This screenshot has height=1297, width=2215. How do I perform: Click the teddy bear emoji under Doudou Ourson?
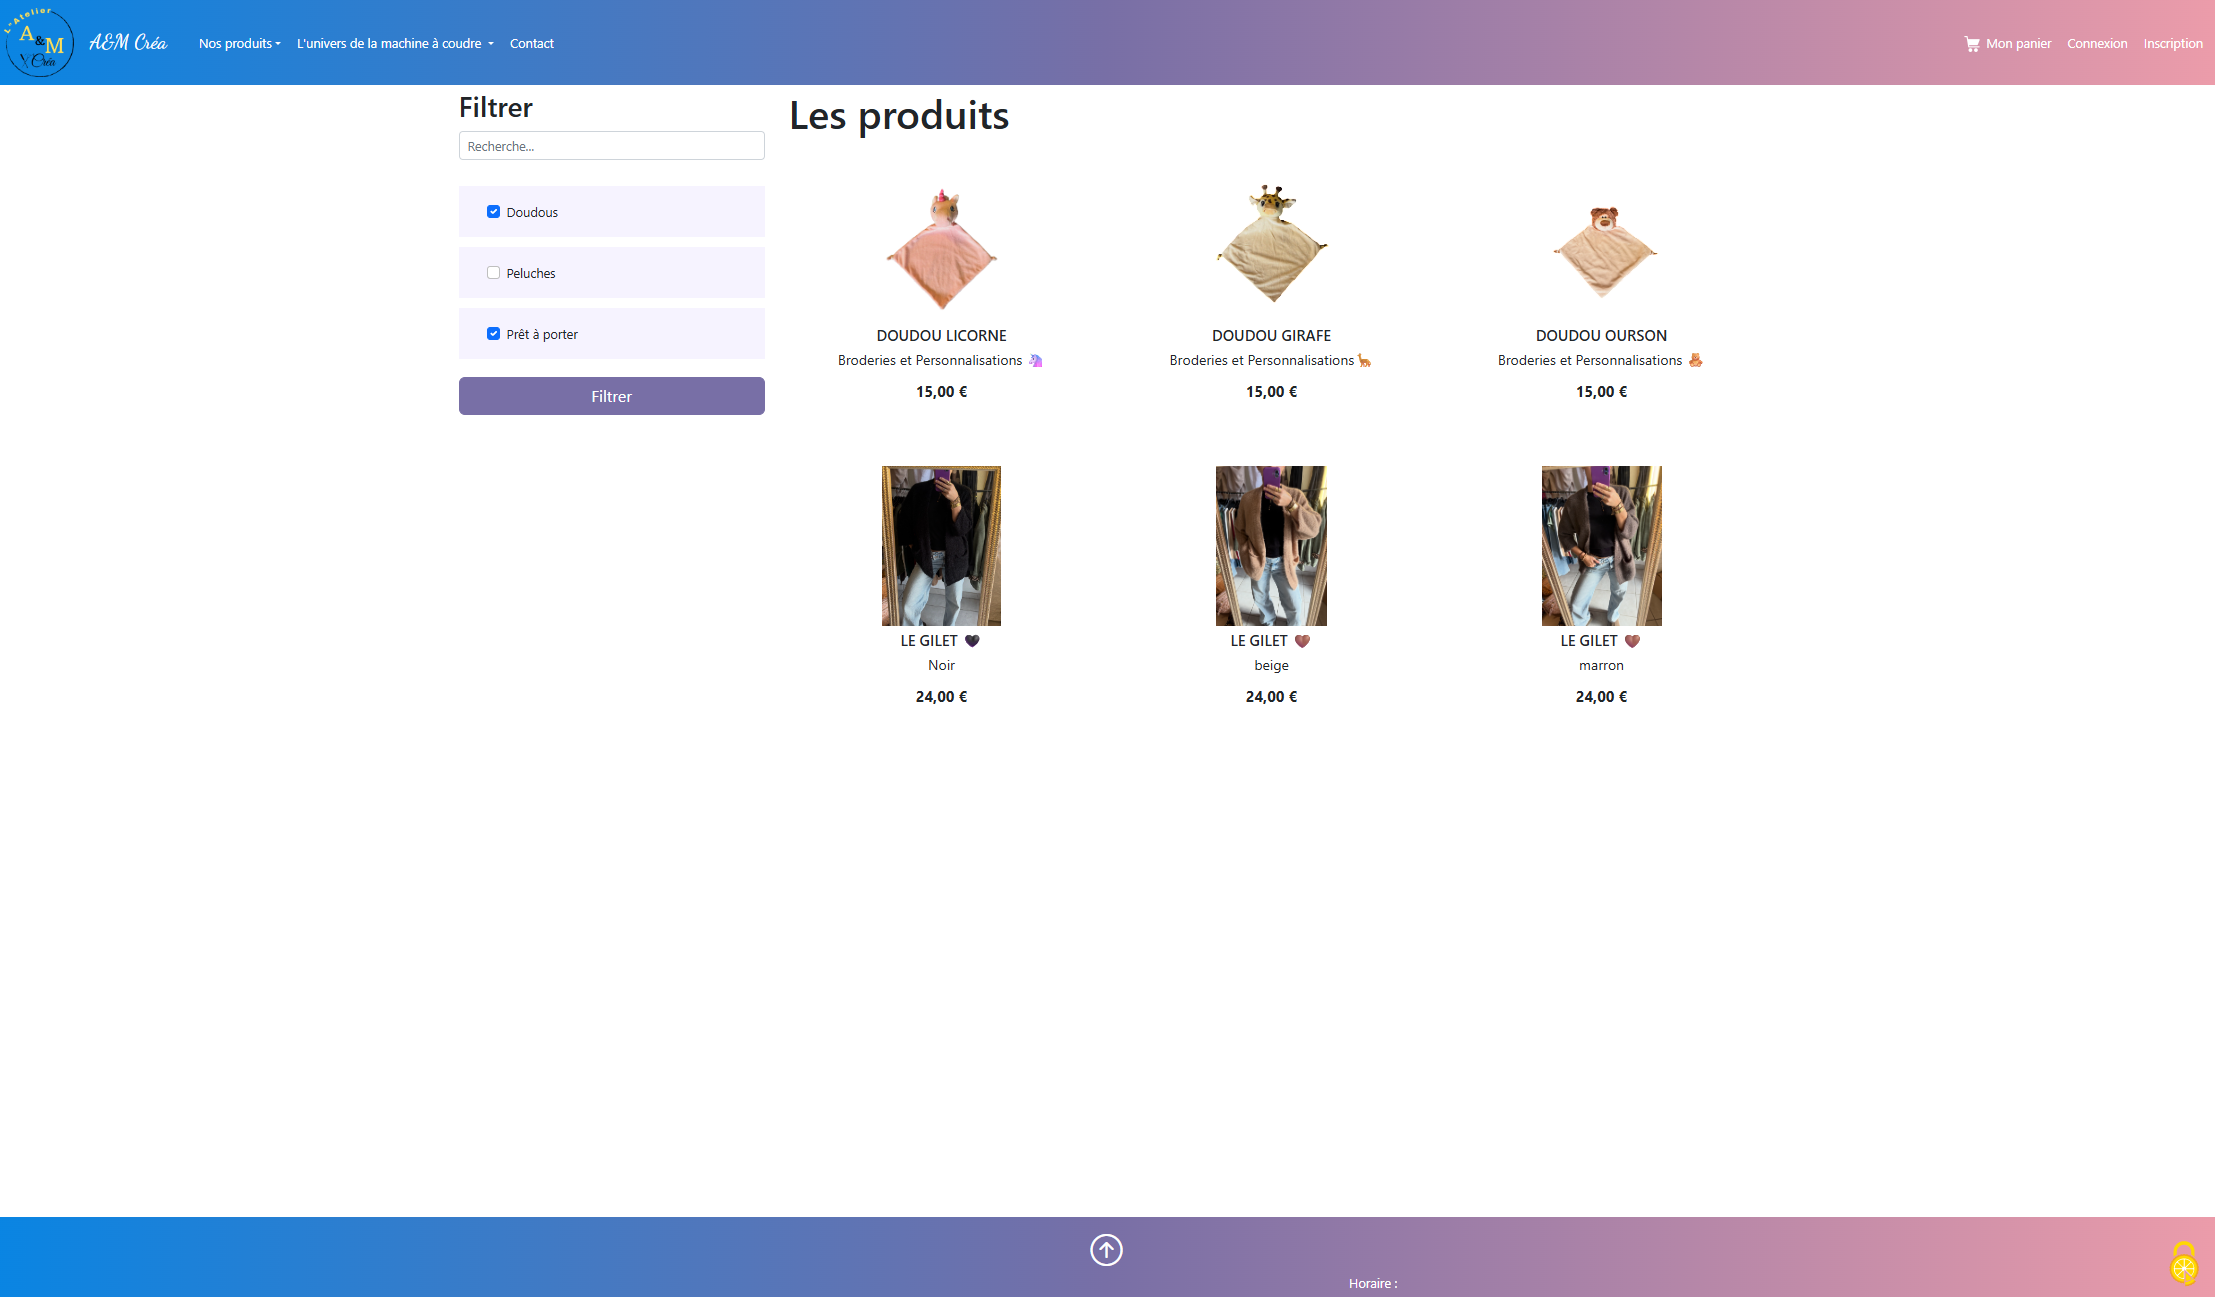click(1696, 361)
